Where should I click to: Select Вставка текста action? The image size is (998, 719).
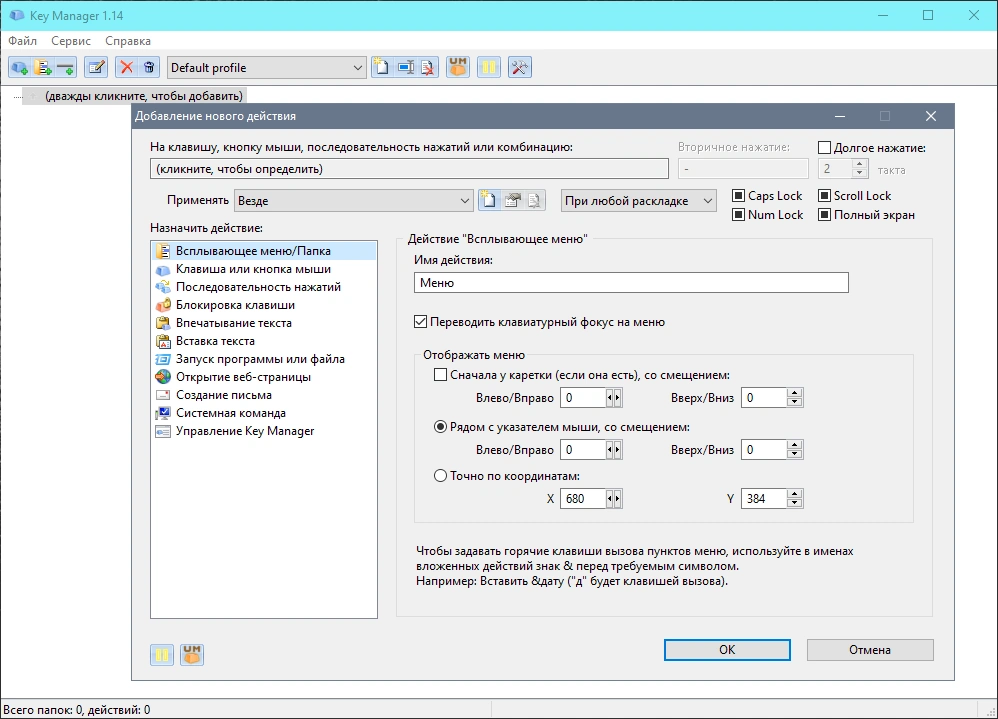(264, 341)
